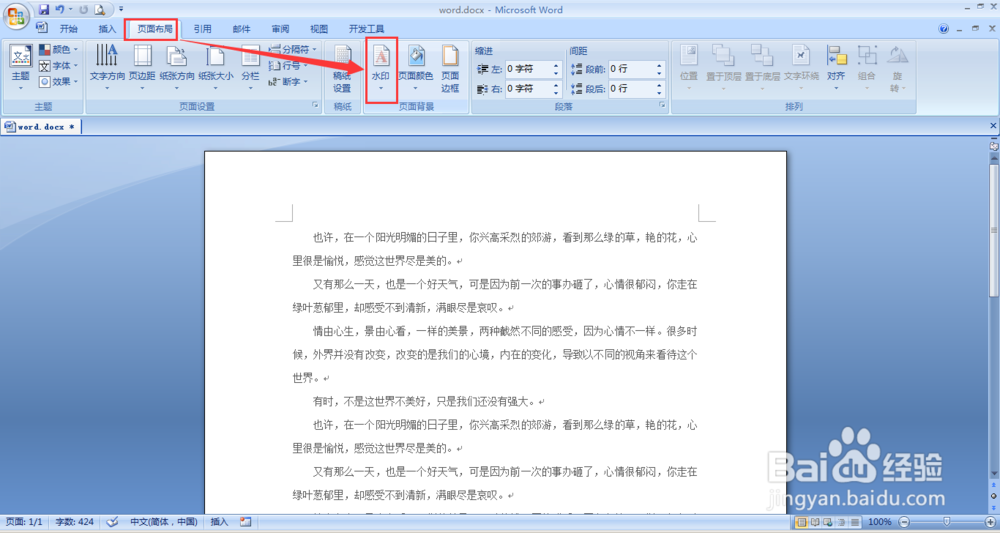This screenshot has height=533, width=1000.
Task: Expand the 分隔符 breaks dropdown
Action: coord(293,49)
